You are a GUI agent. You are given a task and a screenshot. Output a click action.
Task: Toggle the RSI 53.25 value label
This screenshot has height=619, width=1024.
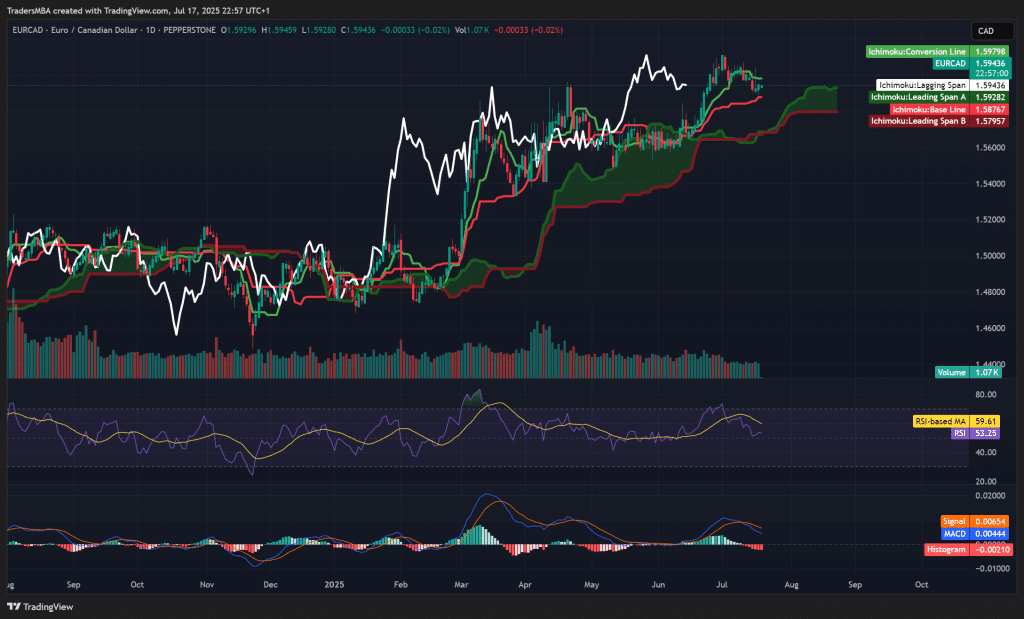(985, 435)
